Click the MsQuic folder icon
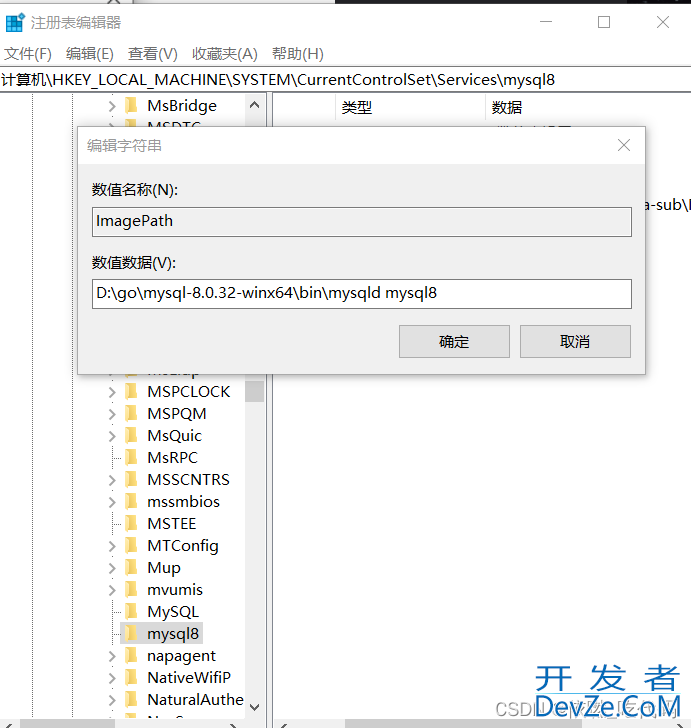 [x=131, y=435]
